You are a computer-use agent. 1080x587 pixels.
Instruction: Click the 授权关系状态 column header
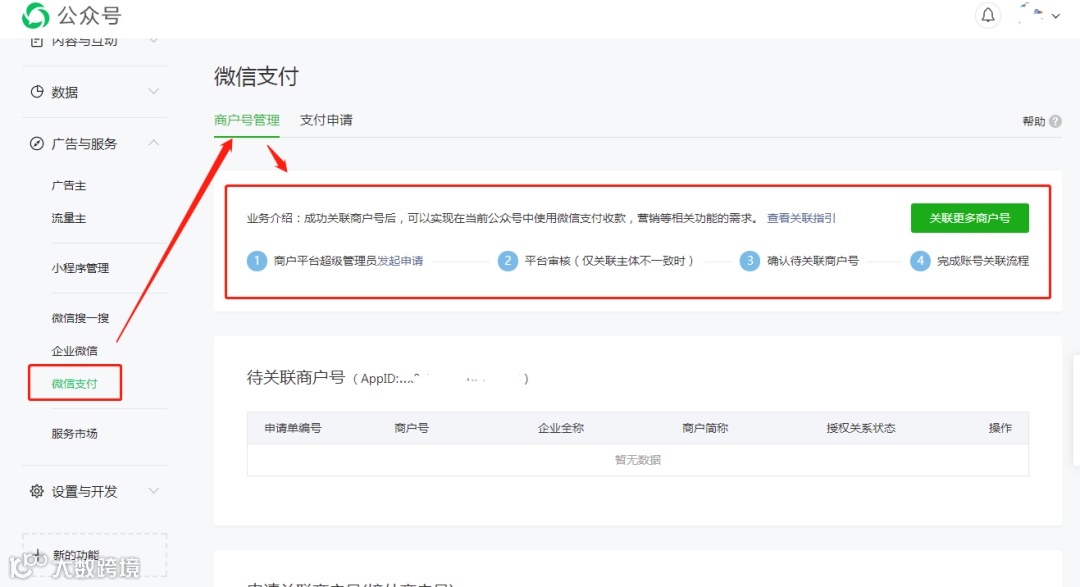[x=861, y=428]
